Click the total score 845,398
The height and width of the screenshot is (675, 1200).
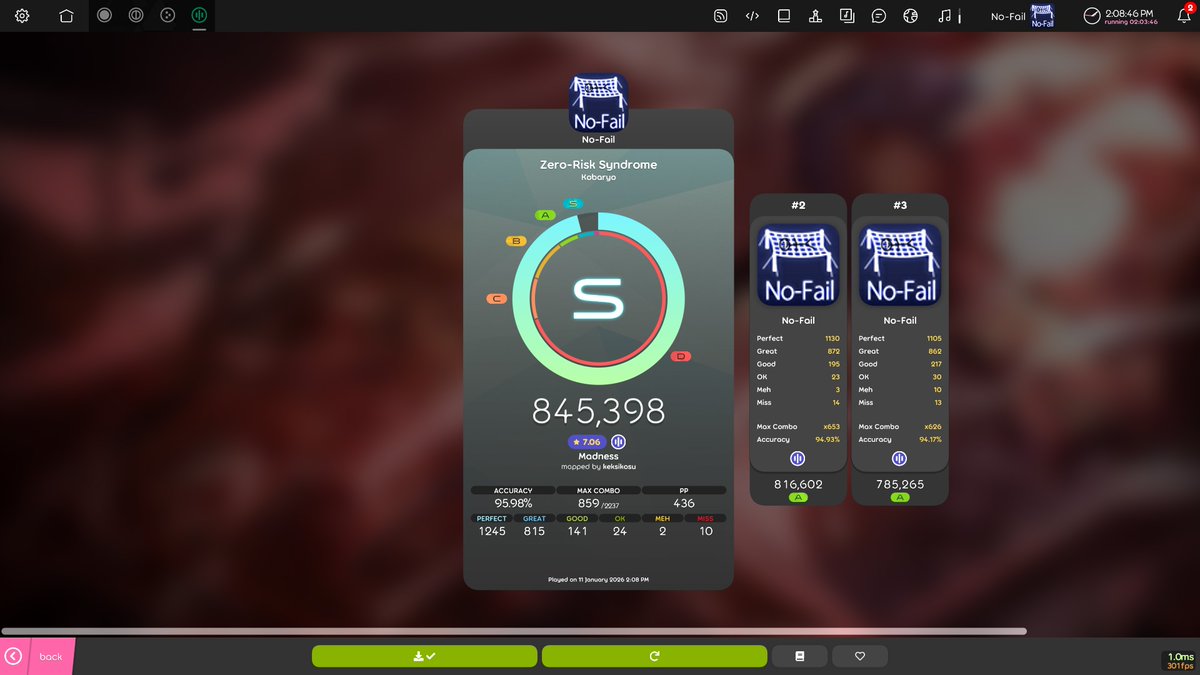click(598, 411)
